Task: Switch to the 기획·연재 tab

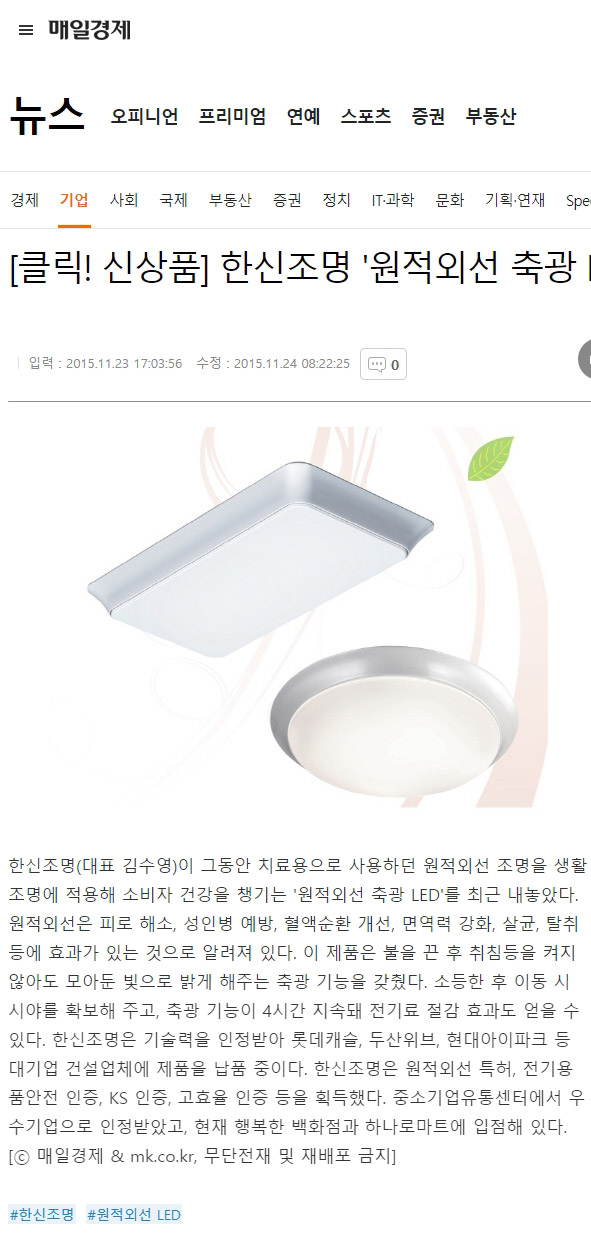Action: [x=515, y=200]
